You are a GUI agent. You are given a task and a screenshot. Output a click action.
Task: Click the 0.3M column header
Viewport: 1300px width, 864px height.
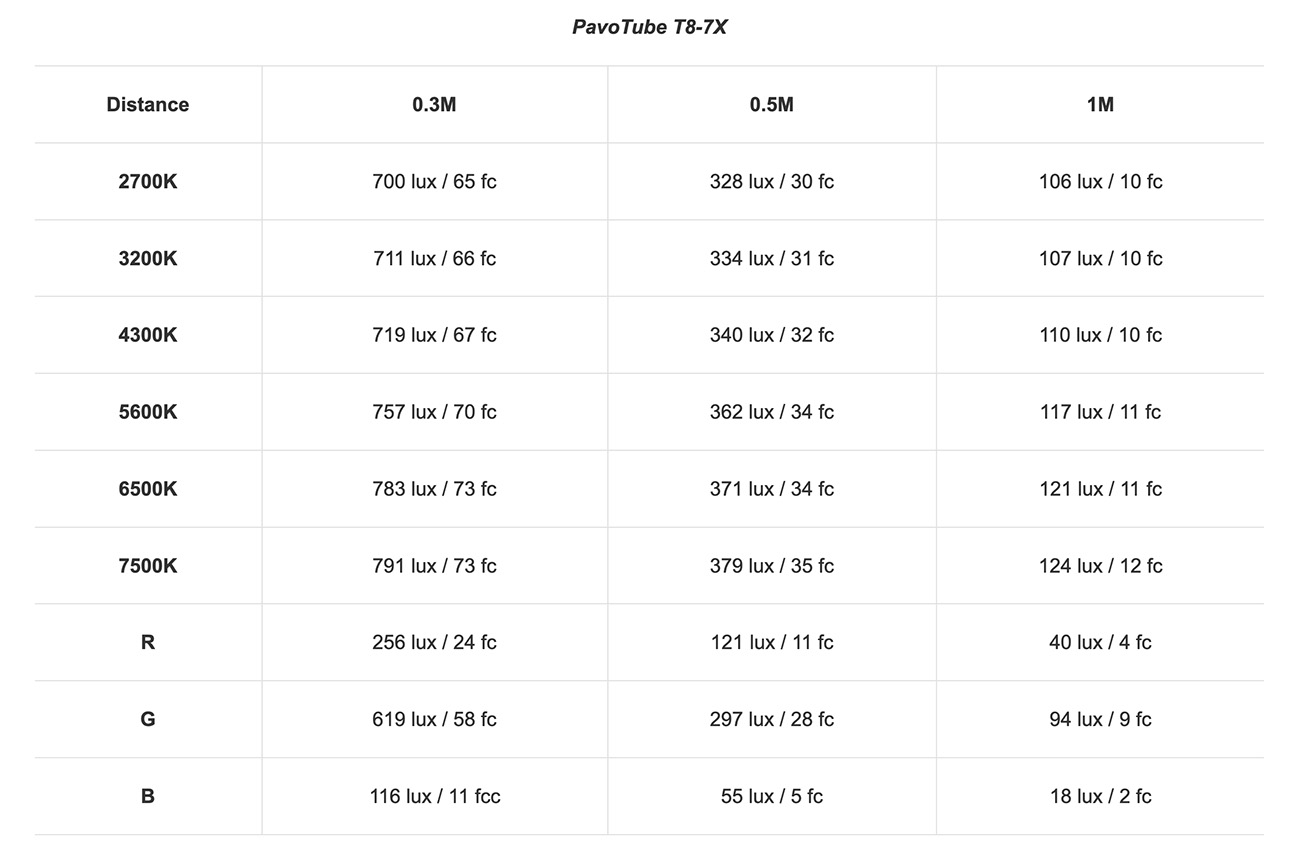click(434, 104)
